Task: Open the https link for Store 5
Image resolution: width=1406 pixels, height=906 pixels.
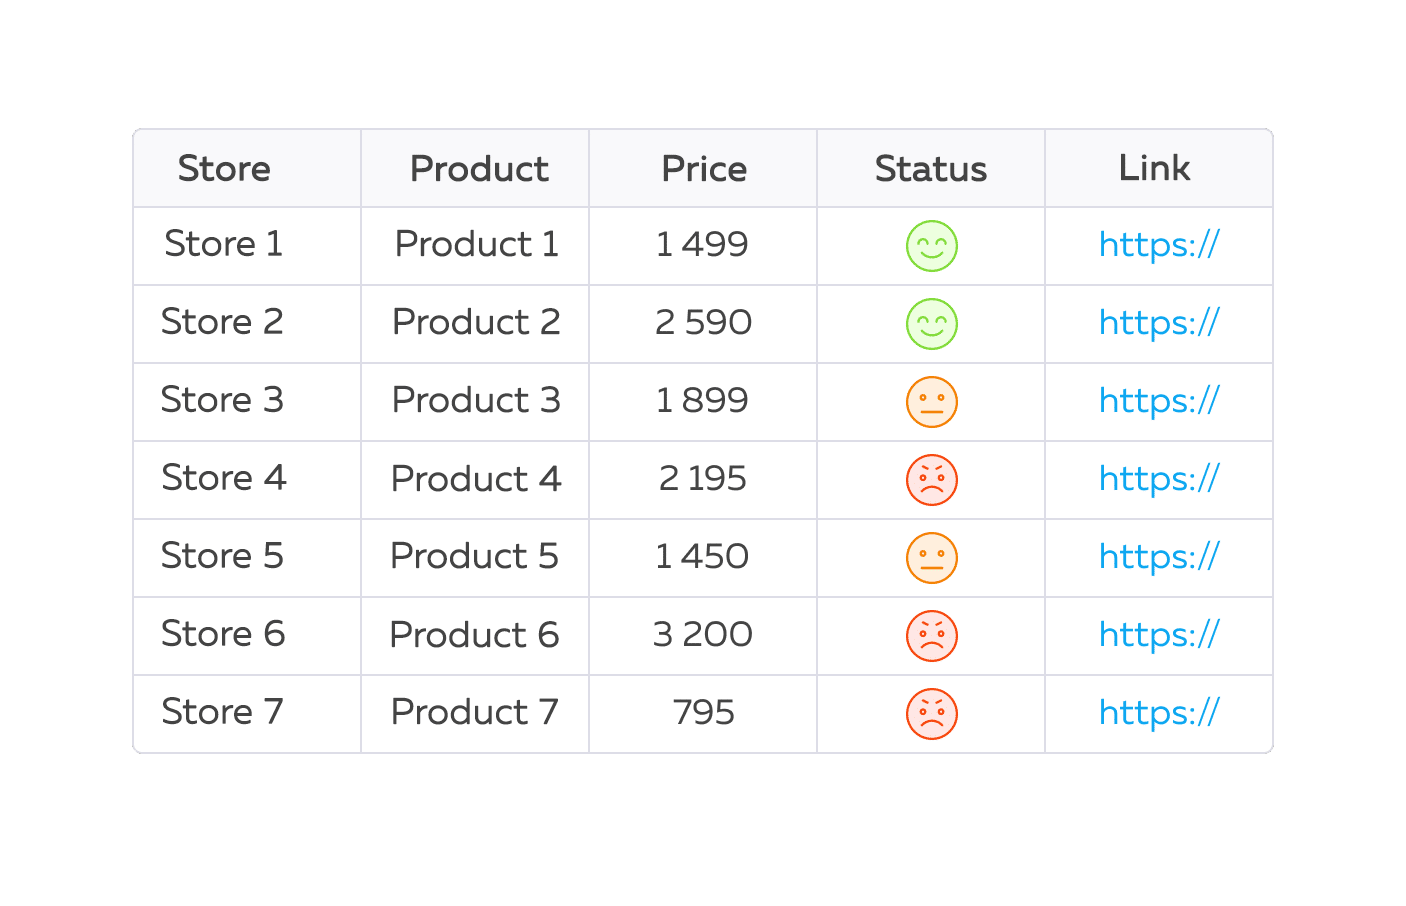Action: tap(1158, 557)
